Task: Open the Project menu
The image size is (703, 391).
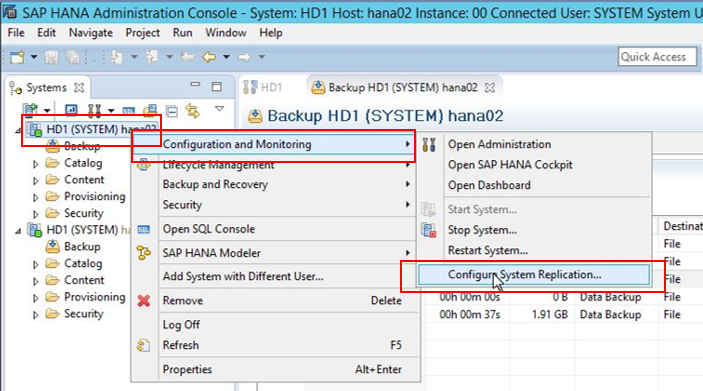Action: [143, 33]
